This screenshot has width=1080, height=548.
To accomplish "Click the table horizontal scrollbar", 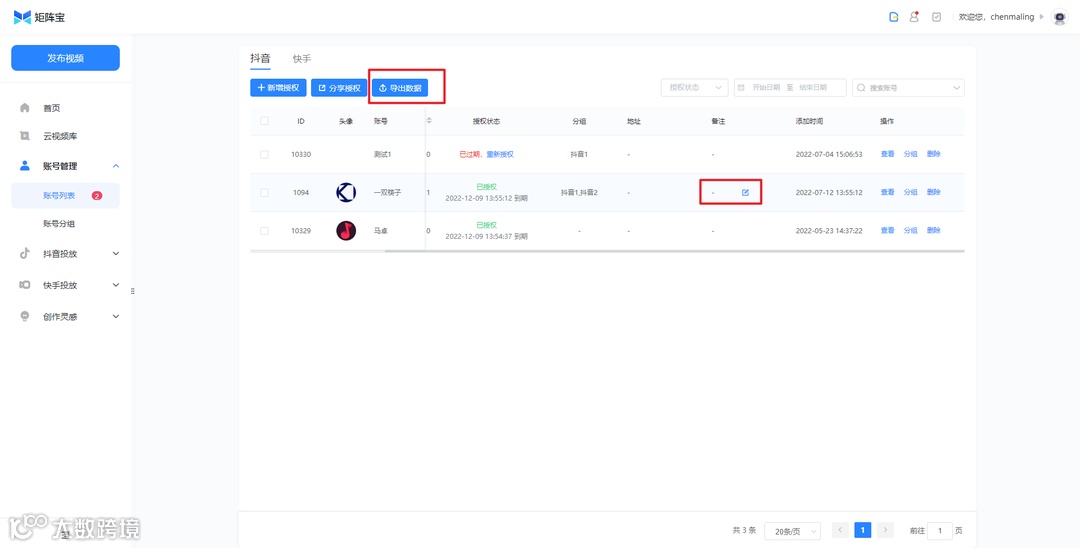I will coord(674,251).
